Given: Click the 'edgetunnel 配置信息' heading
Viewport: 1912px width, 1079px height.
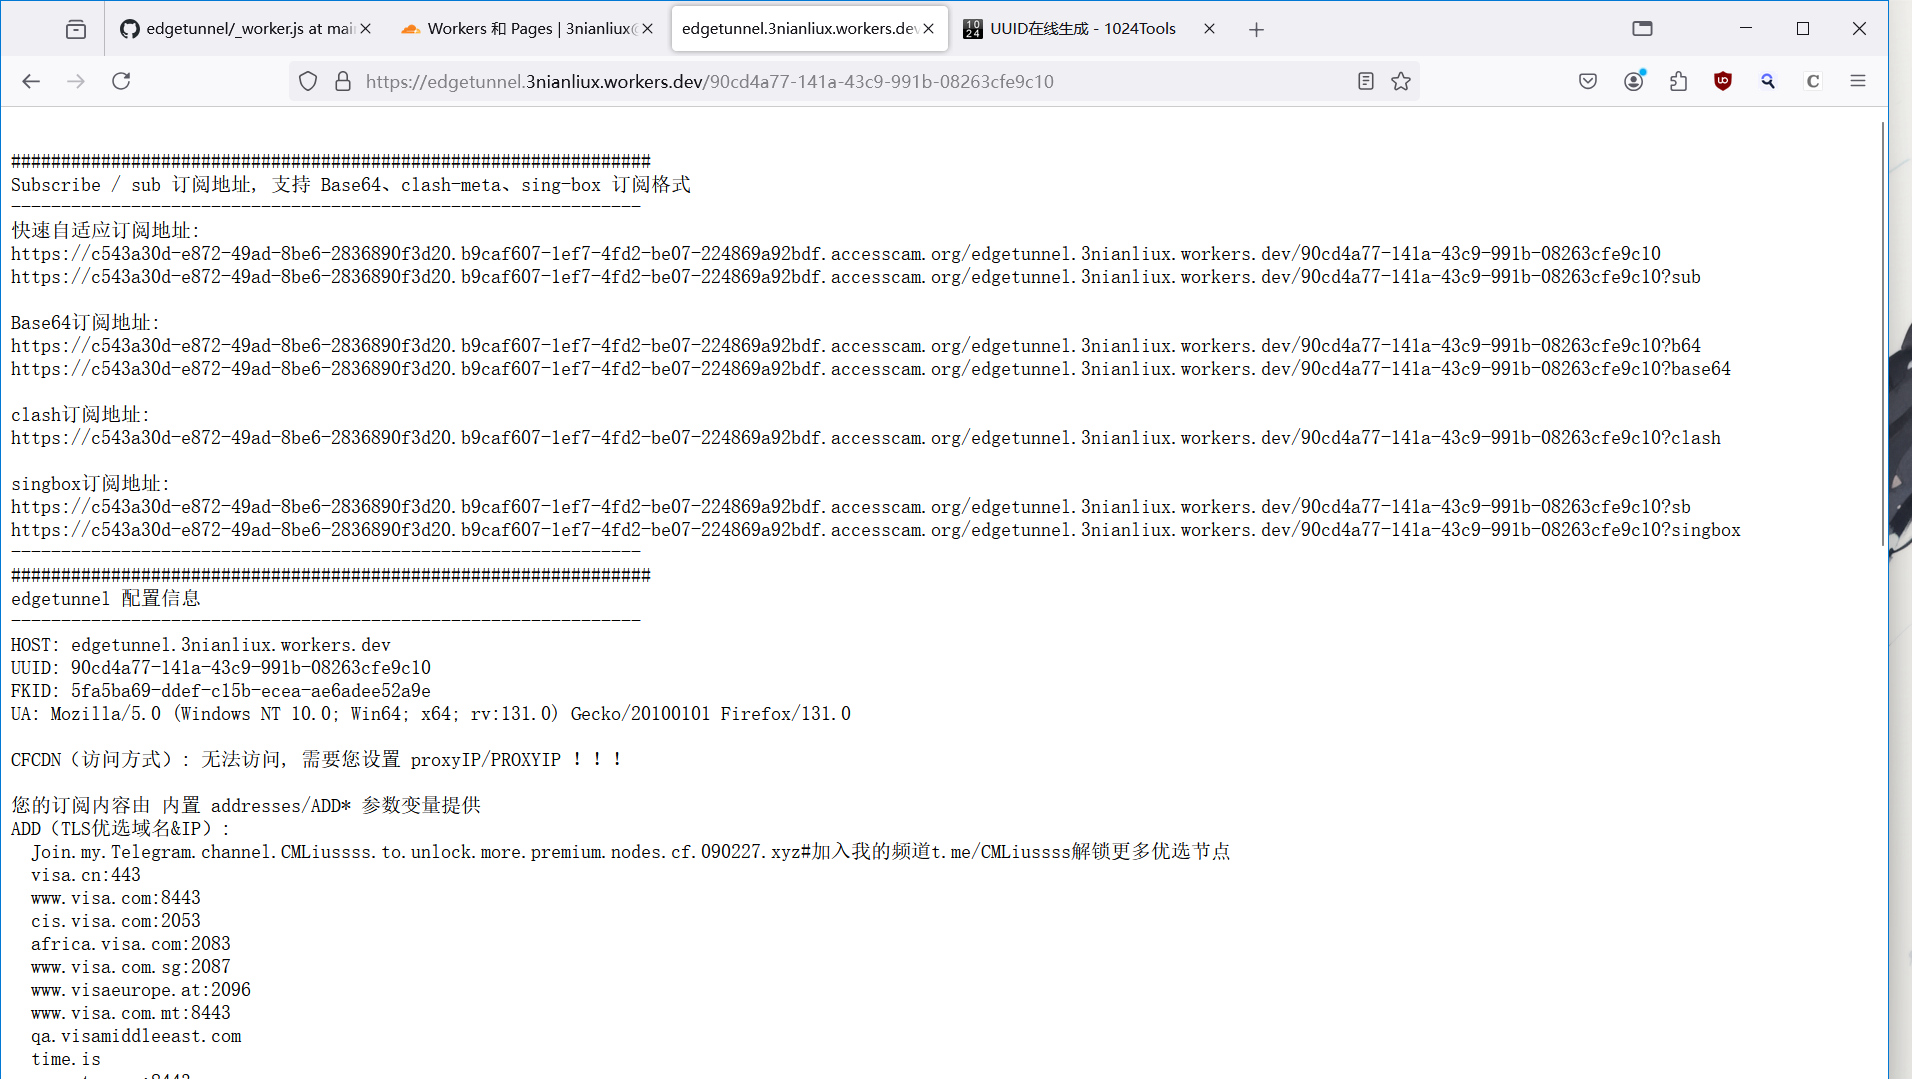Looking at the screenshot, I should 106,599.
